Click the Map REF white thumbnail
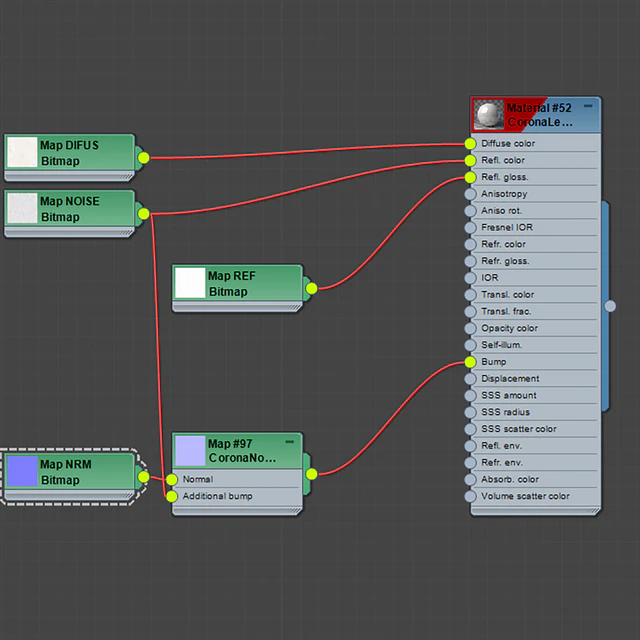640x640 pixels. (x=190, y=283)
